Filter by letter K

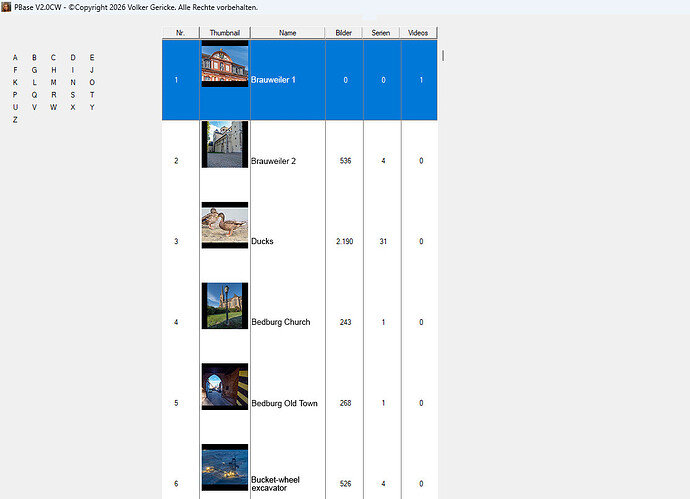(x=15, y=82)
